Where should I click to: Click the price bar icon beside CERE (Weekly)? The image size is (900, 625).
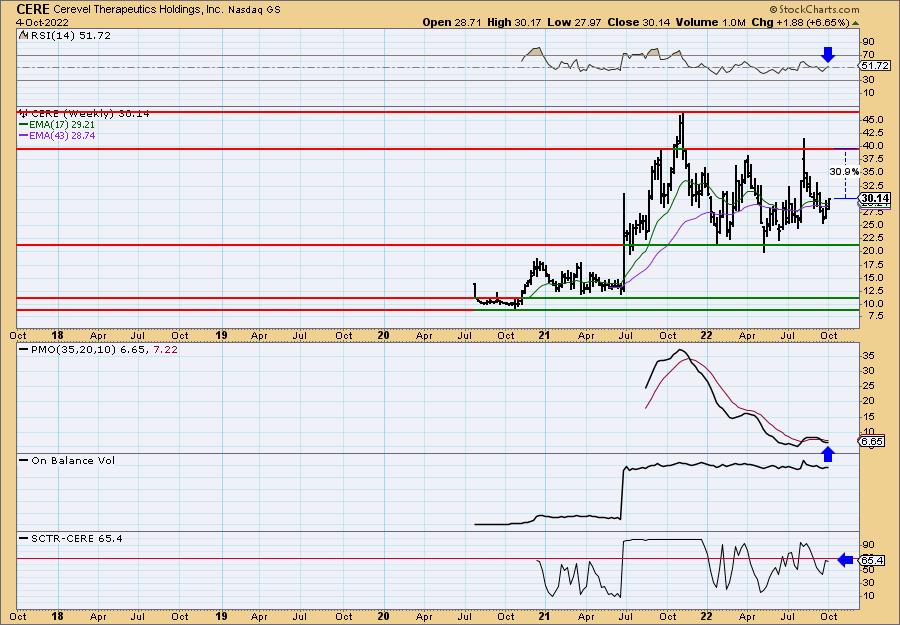(x=24, y=113)
